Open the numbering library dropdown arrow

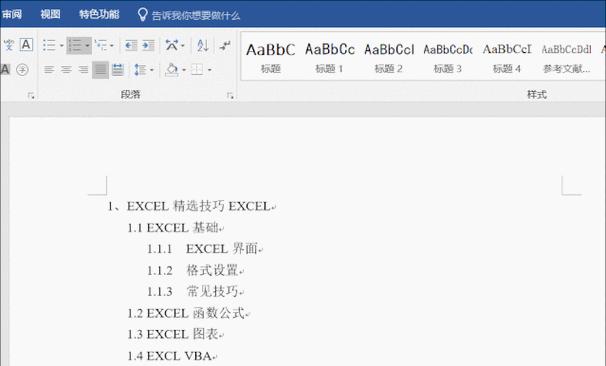87,46
